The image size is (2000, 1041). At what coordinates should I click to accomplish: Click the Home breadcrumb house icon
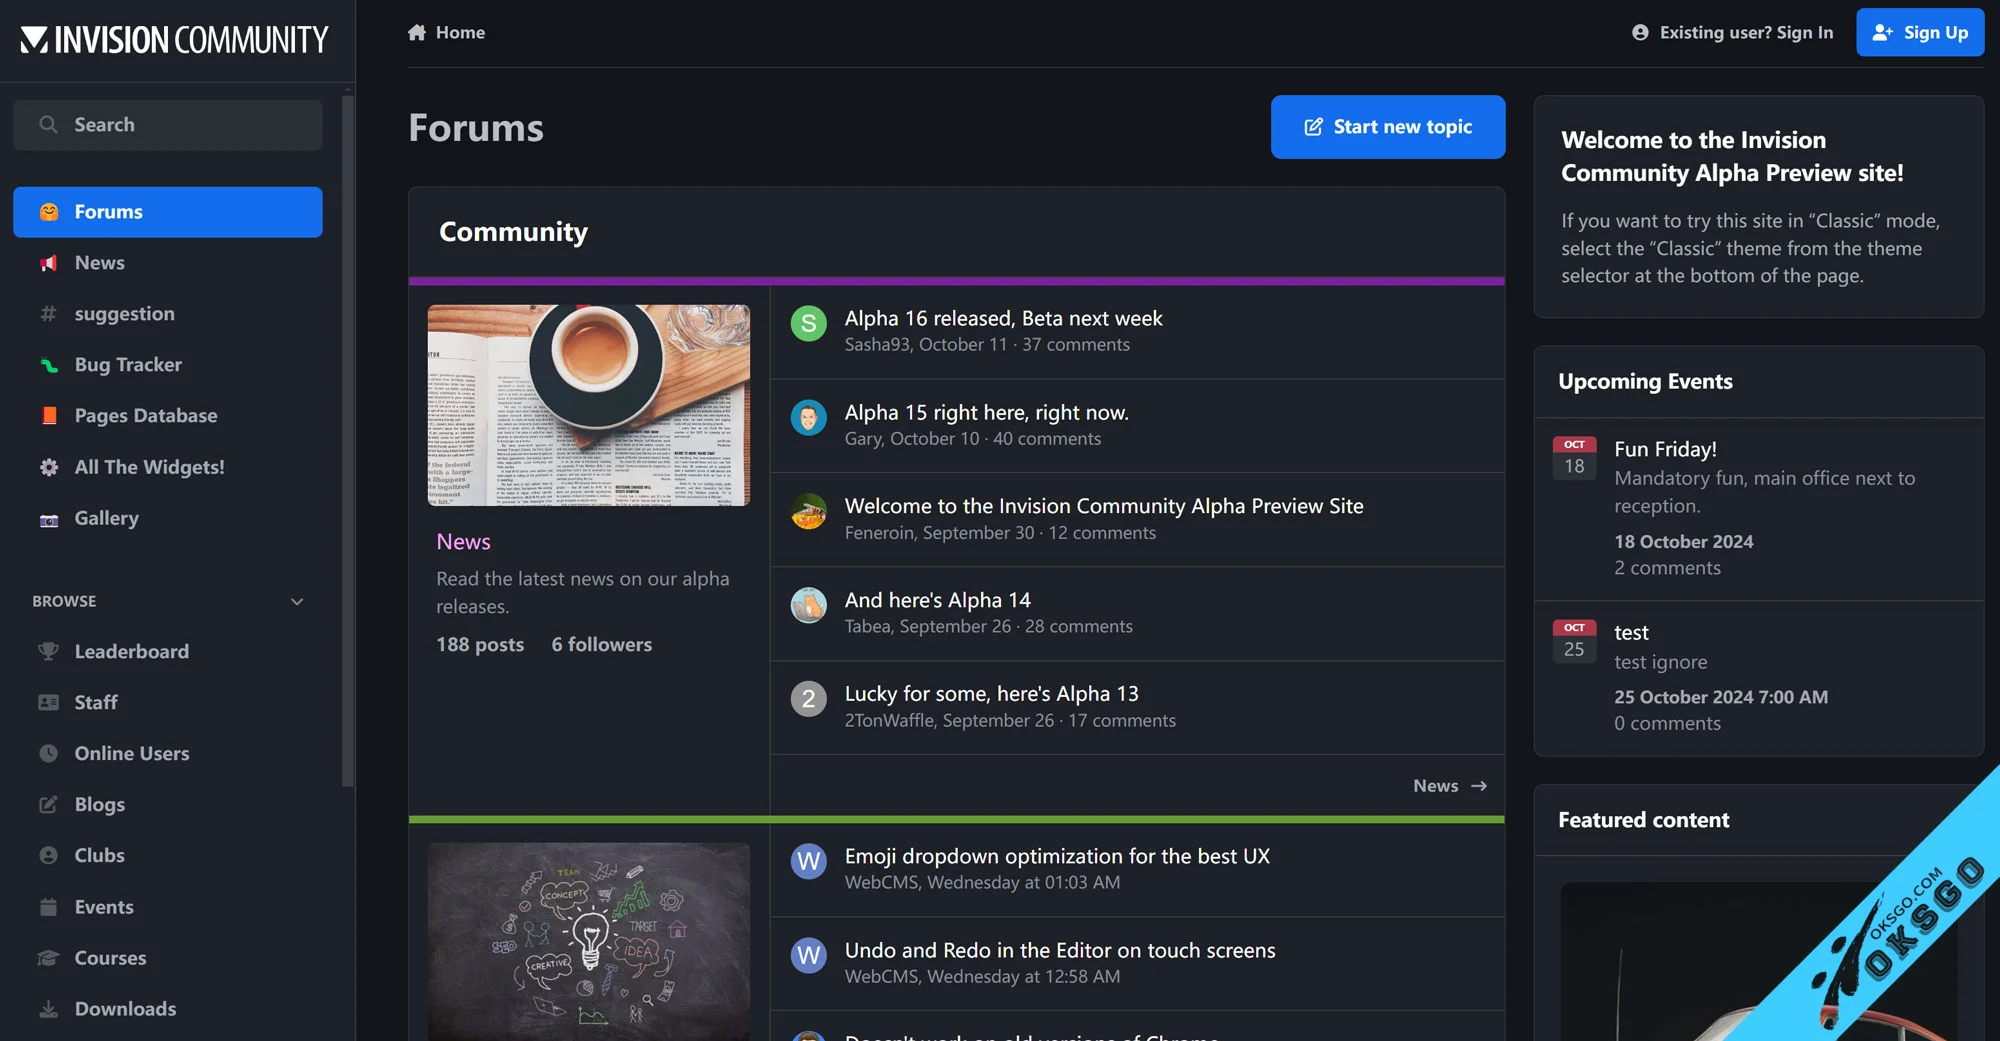click(x=417, y=33)
